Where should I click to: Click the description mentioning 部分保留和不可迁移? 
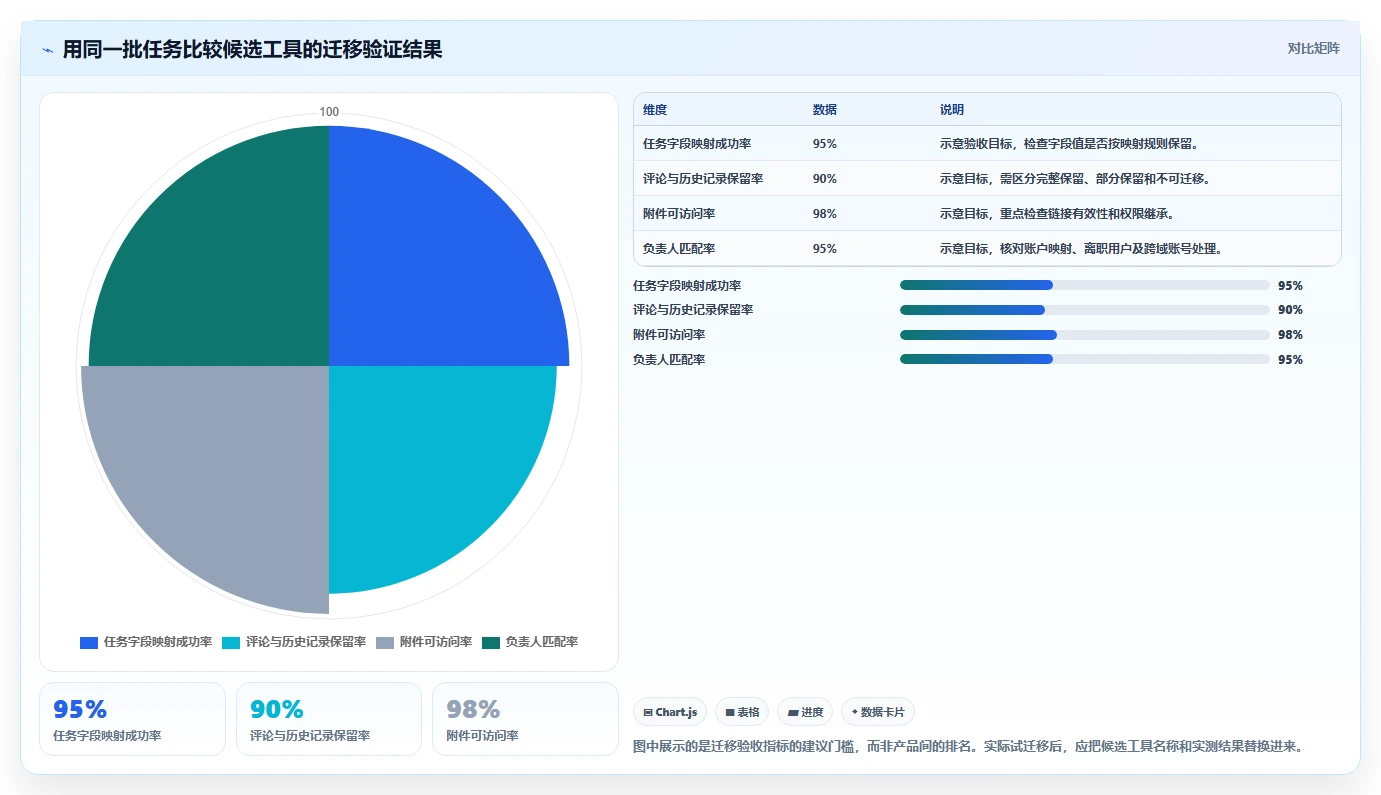(1075, 179)
